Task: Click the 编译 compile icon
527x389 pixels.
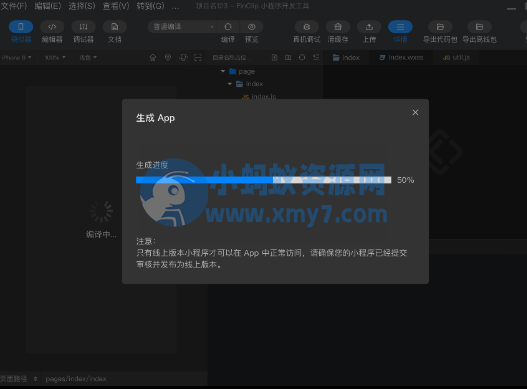Action: point(228,27)
